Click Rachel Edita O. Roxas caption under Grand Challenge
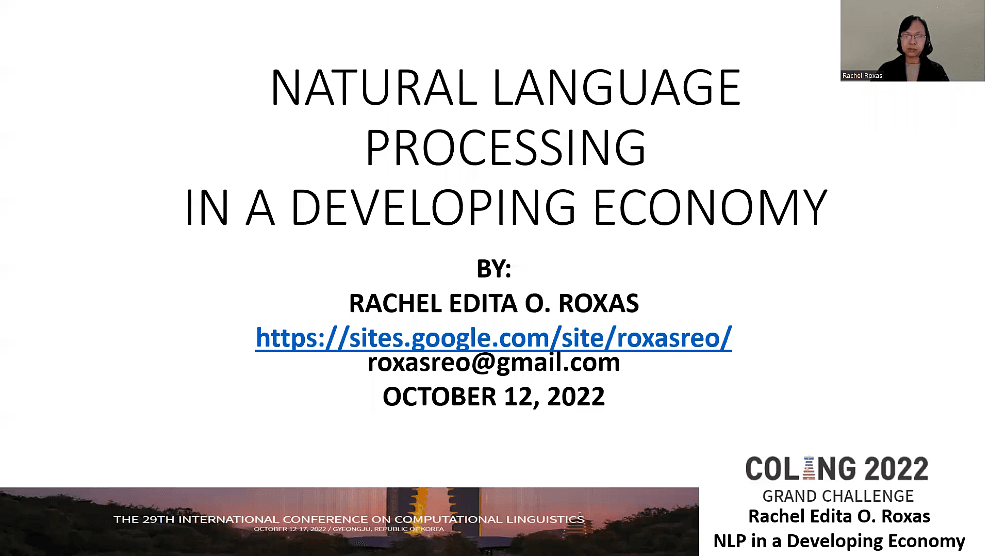This screenshot has width=988, height=556. point(839,516)
